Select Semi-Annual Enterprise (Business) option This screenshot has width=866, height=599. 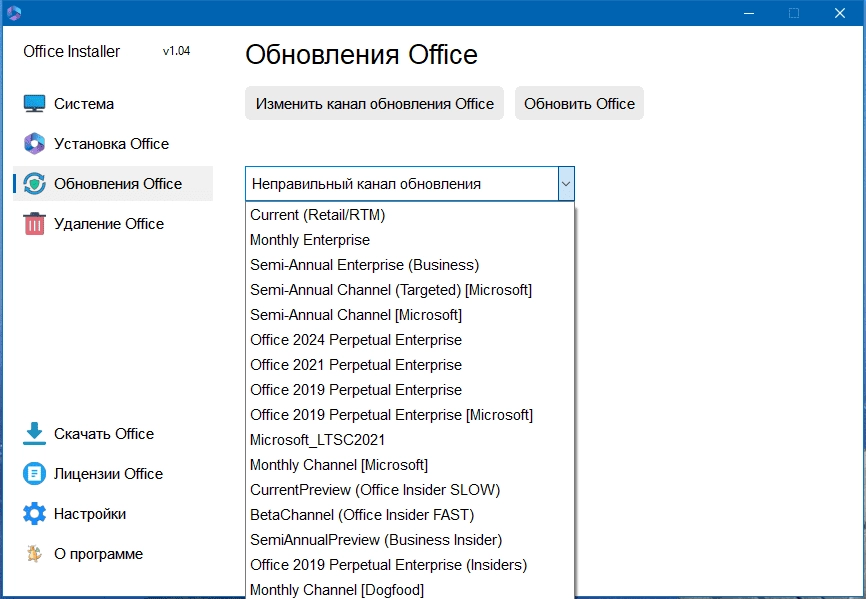410,264
